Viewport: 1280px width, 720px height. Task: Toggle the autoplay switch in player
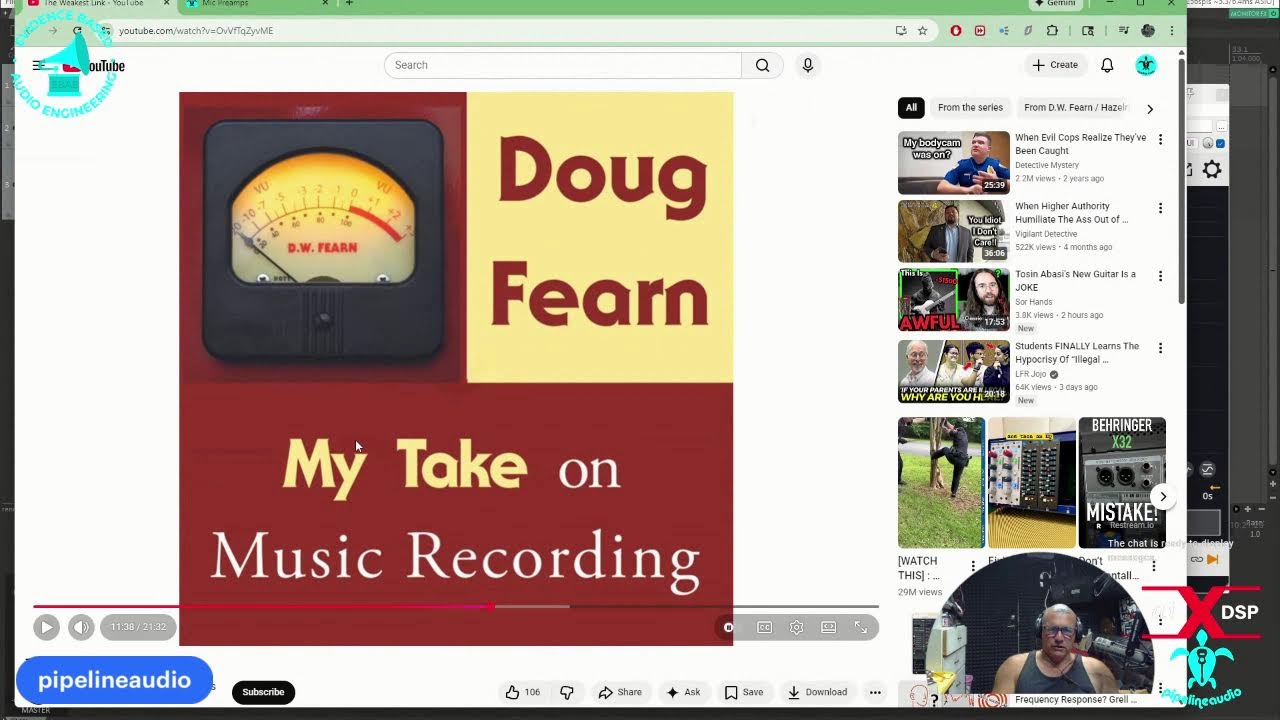729,627
